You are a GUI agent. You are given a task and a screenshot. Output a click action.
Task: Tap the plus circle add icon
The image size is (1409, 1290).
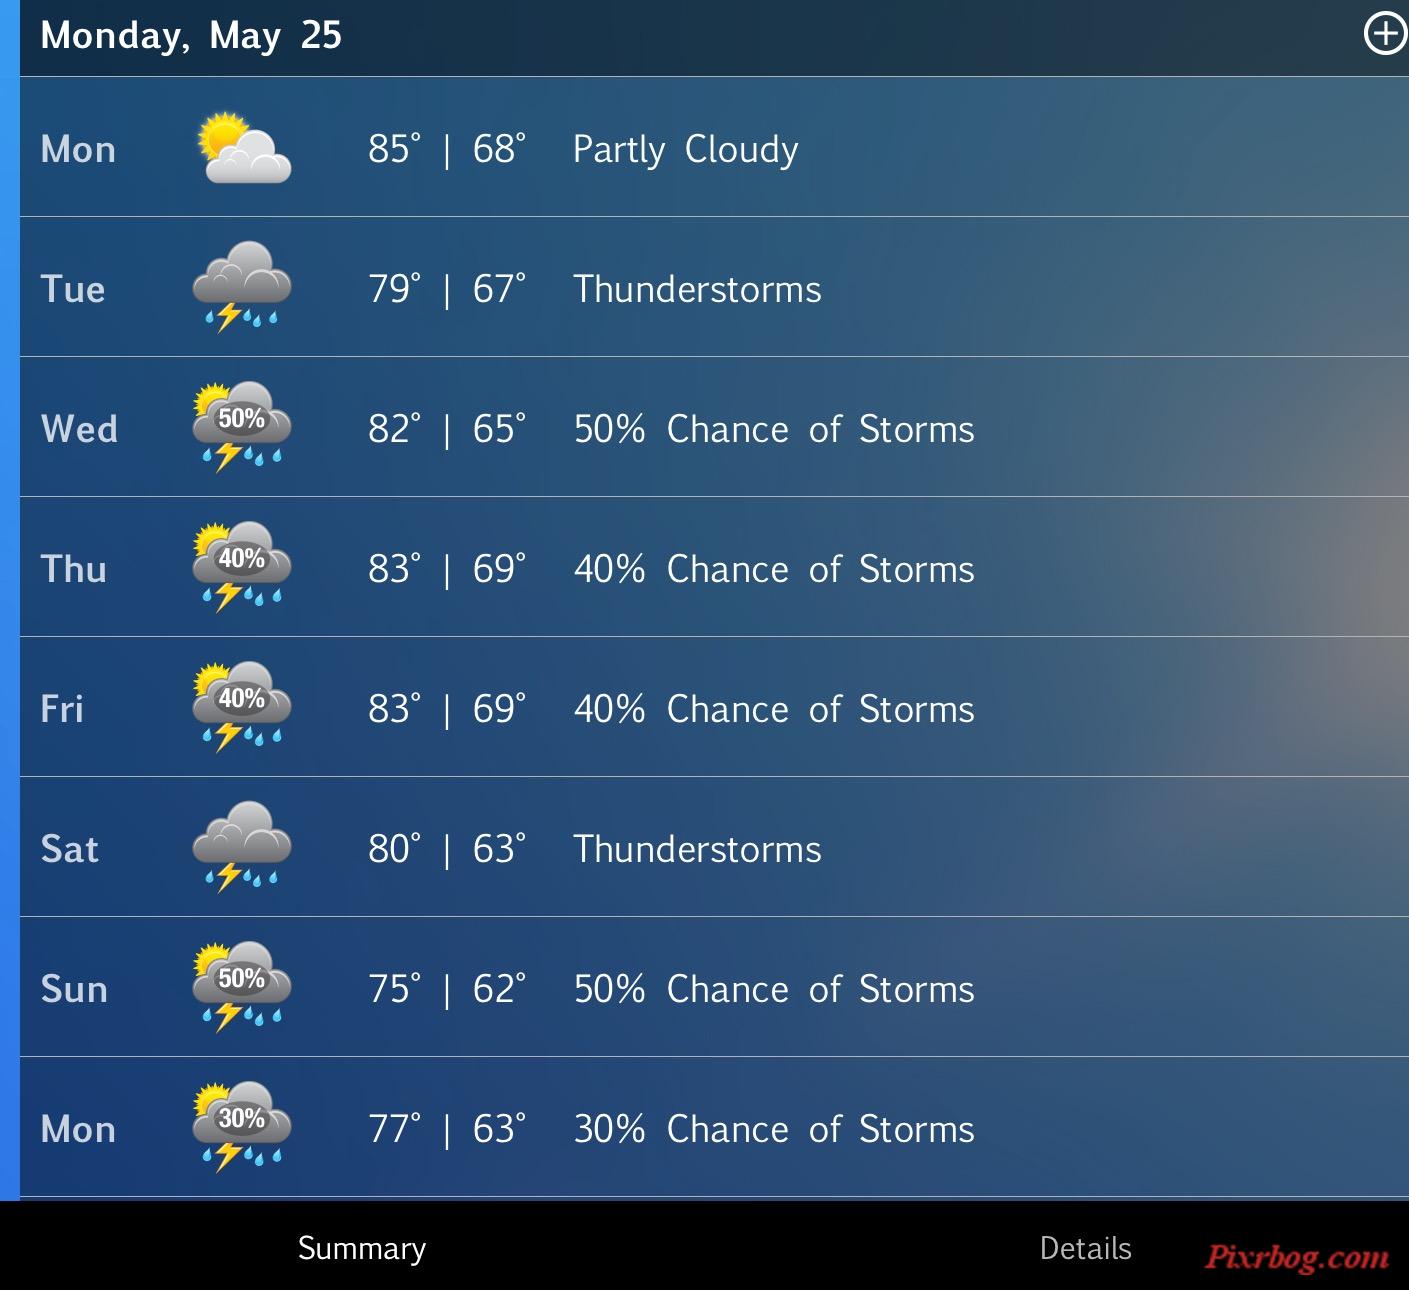tap(1385, 34)
